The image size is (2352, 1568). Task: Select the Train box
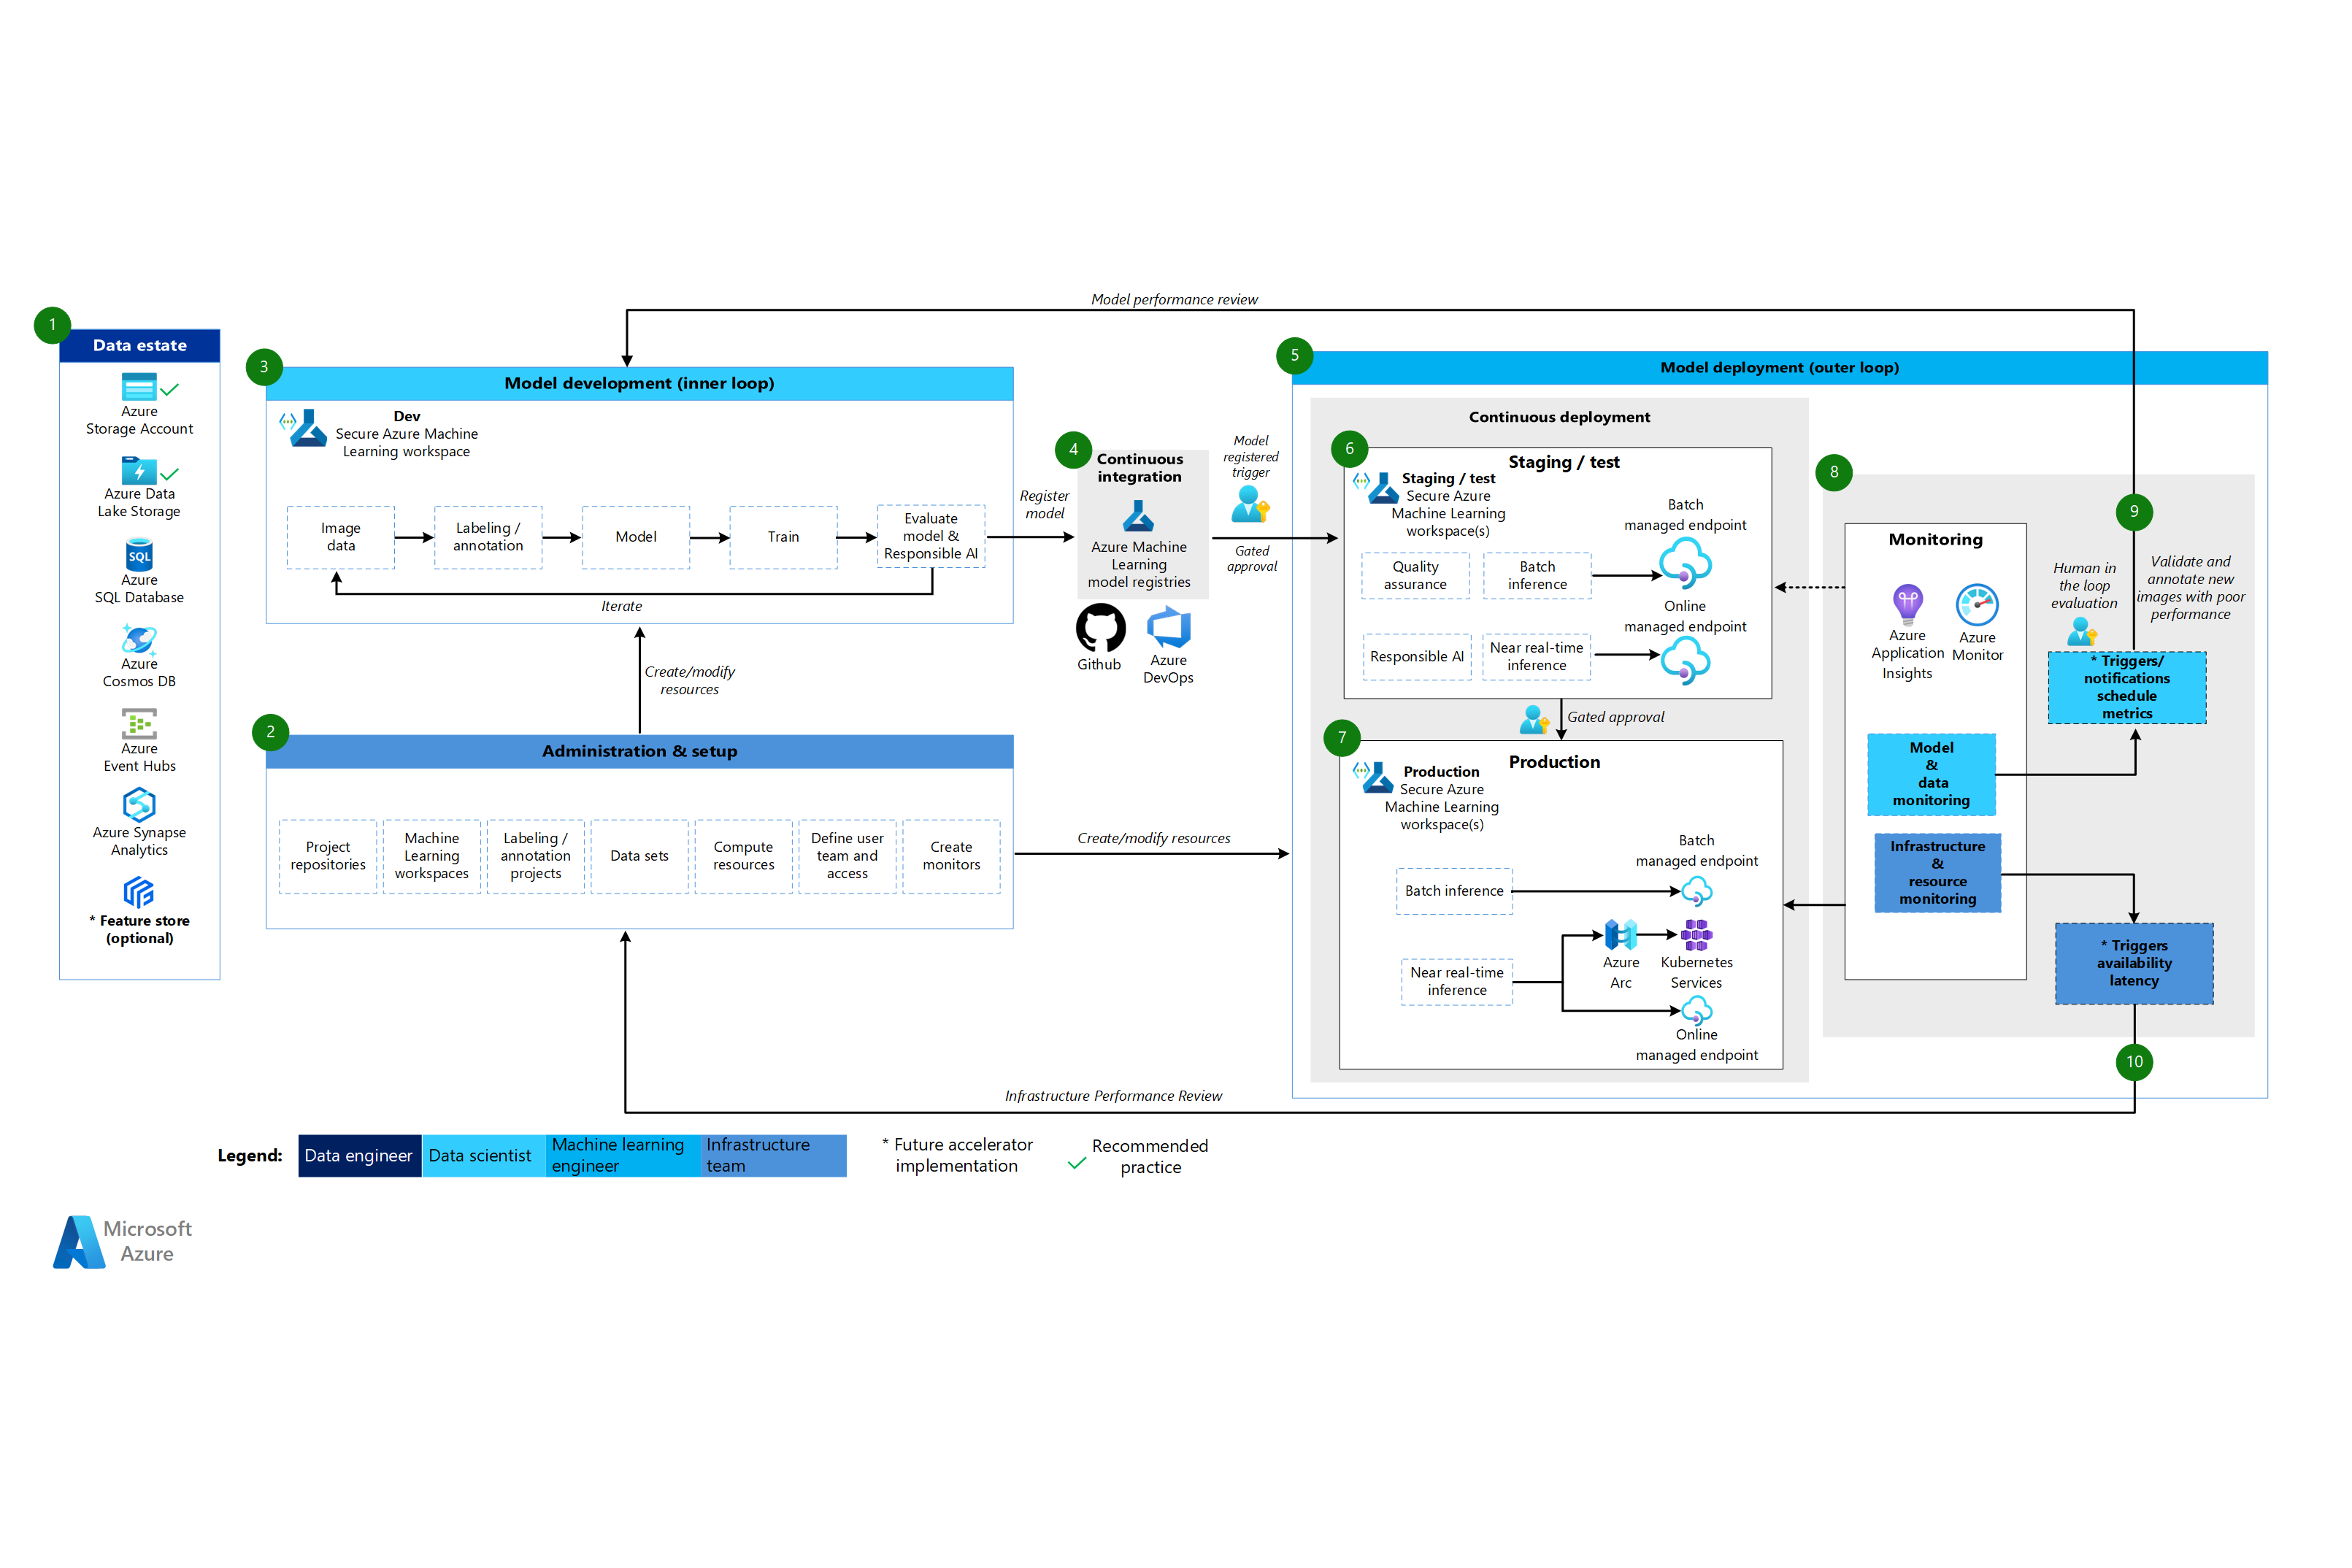783,537
